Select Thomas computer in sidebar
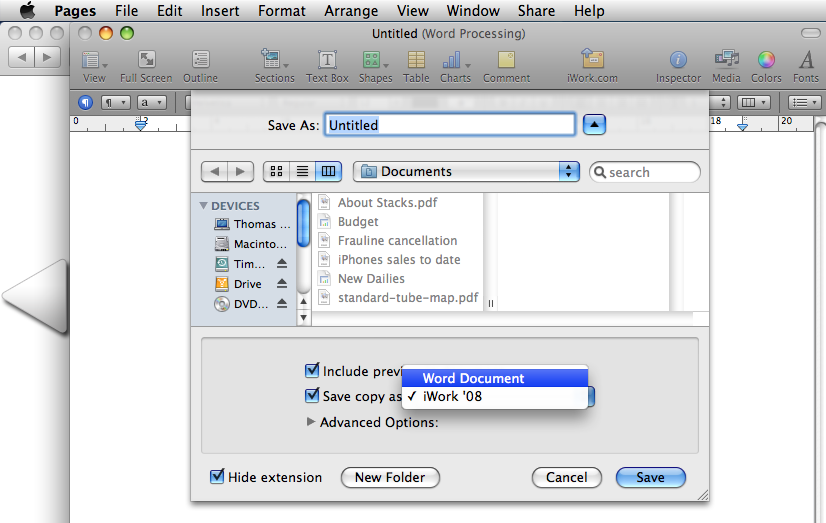This screenshot has width=826, height=523. coord(252,224)
